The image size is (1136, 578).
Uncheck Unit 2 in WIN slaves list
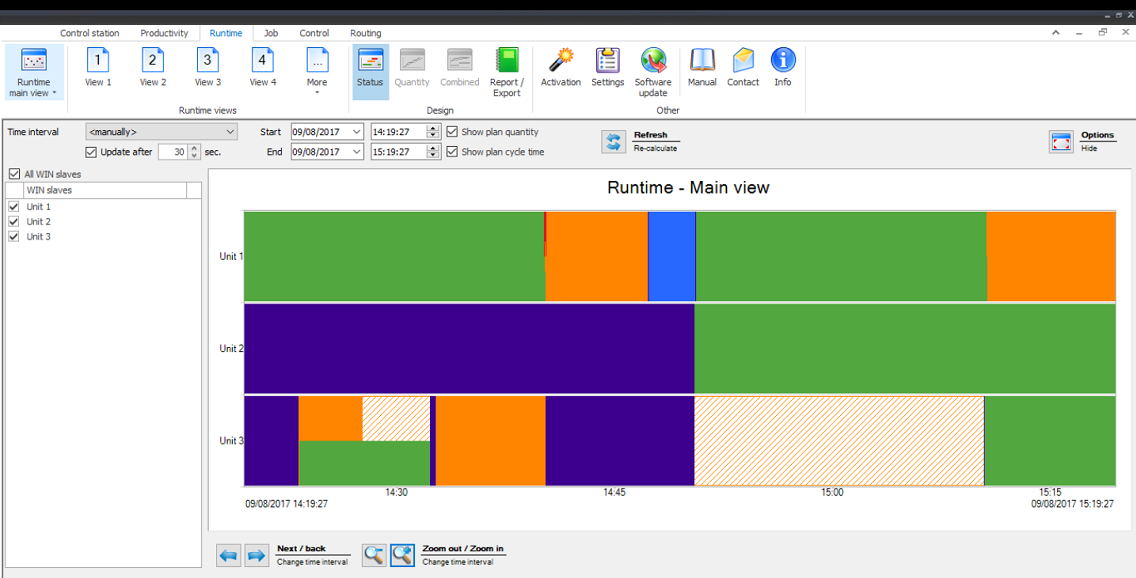click(x=14, y=222)
